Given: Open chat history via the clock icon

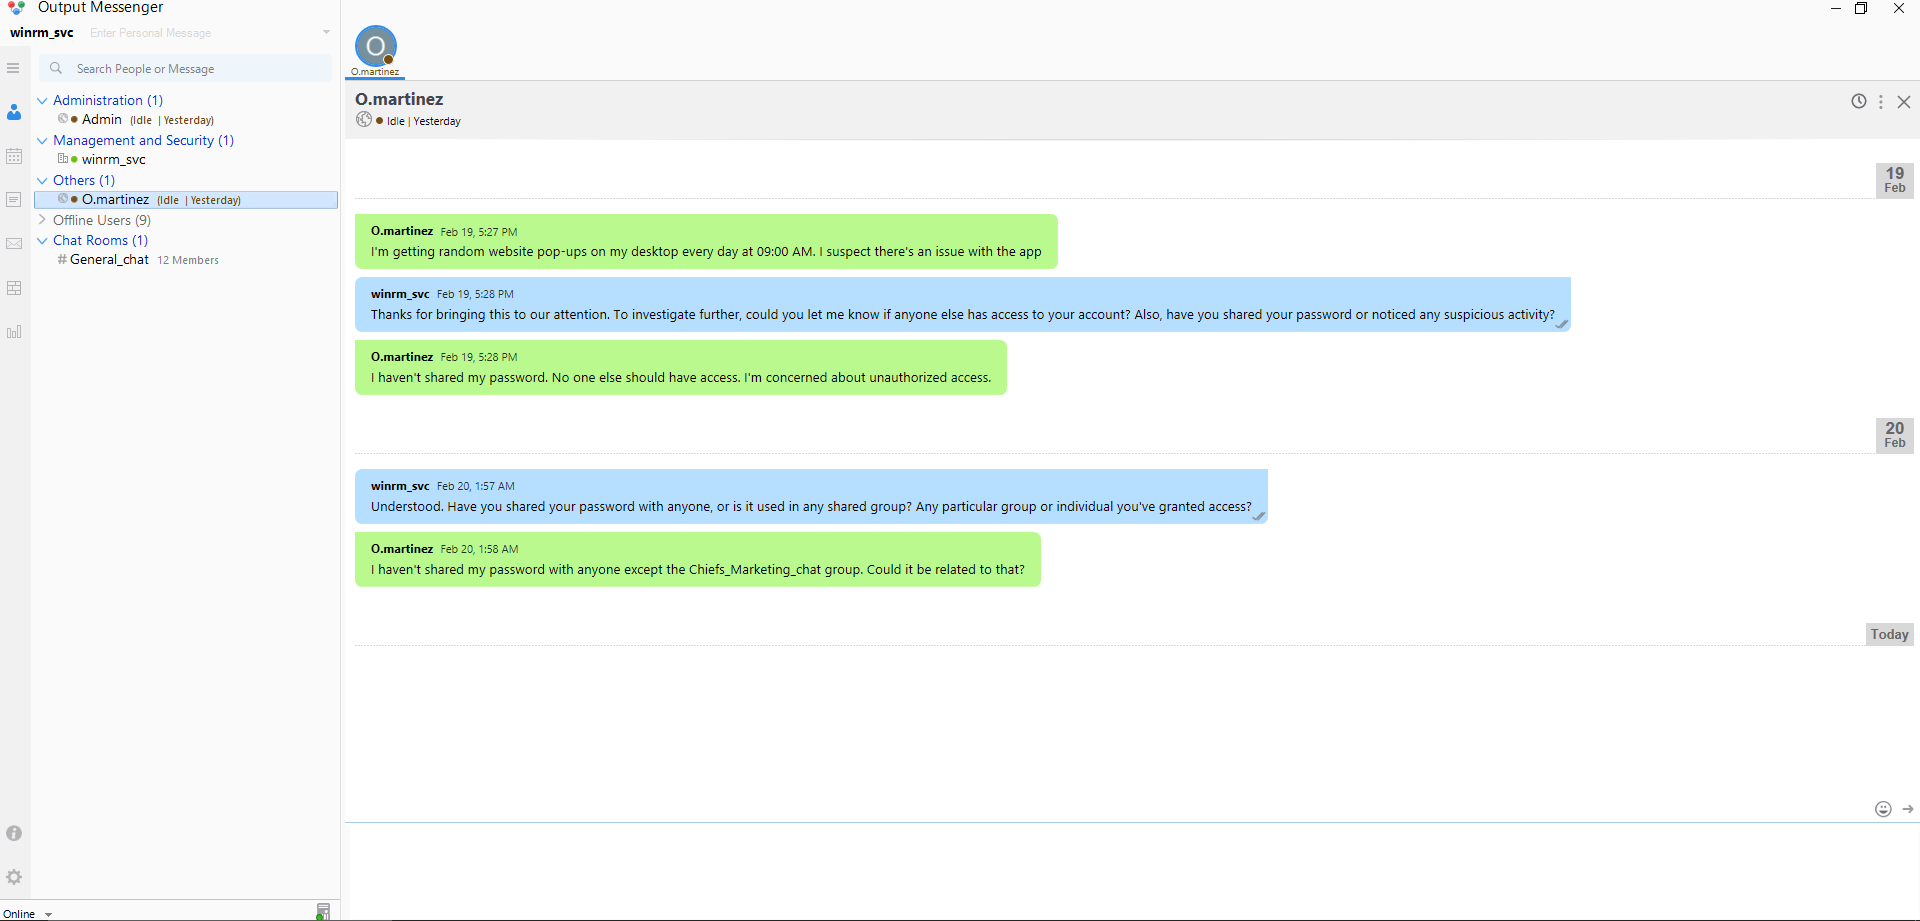Looking at the screenshot, I should tap(1858, 101).
